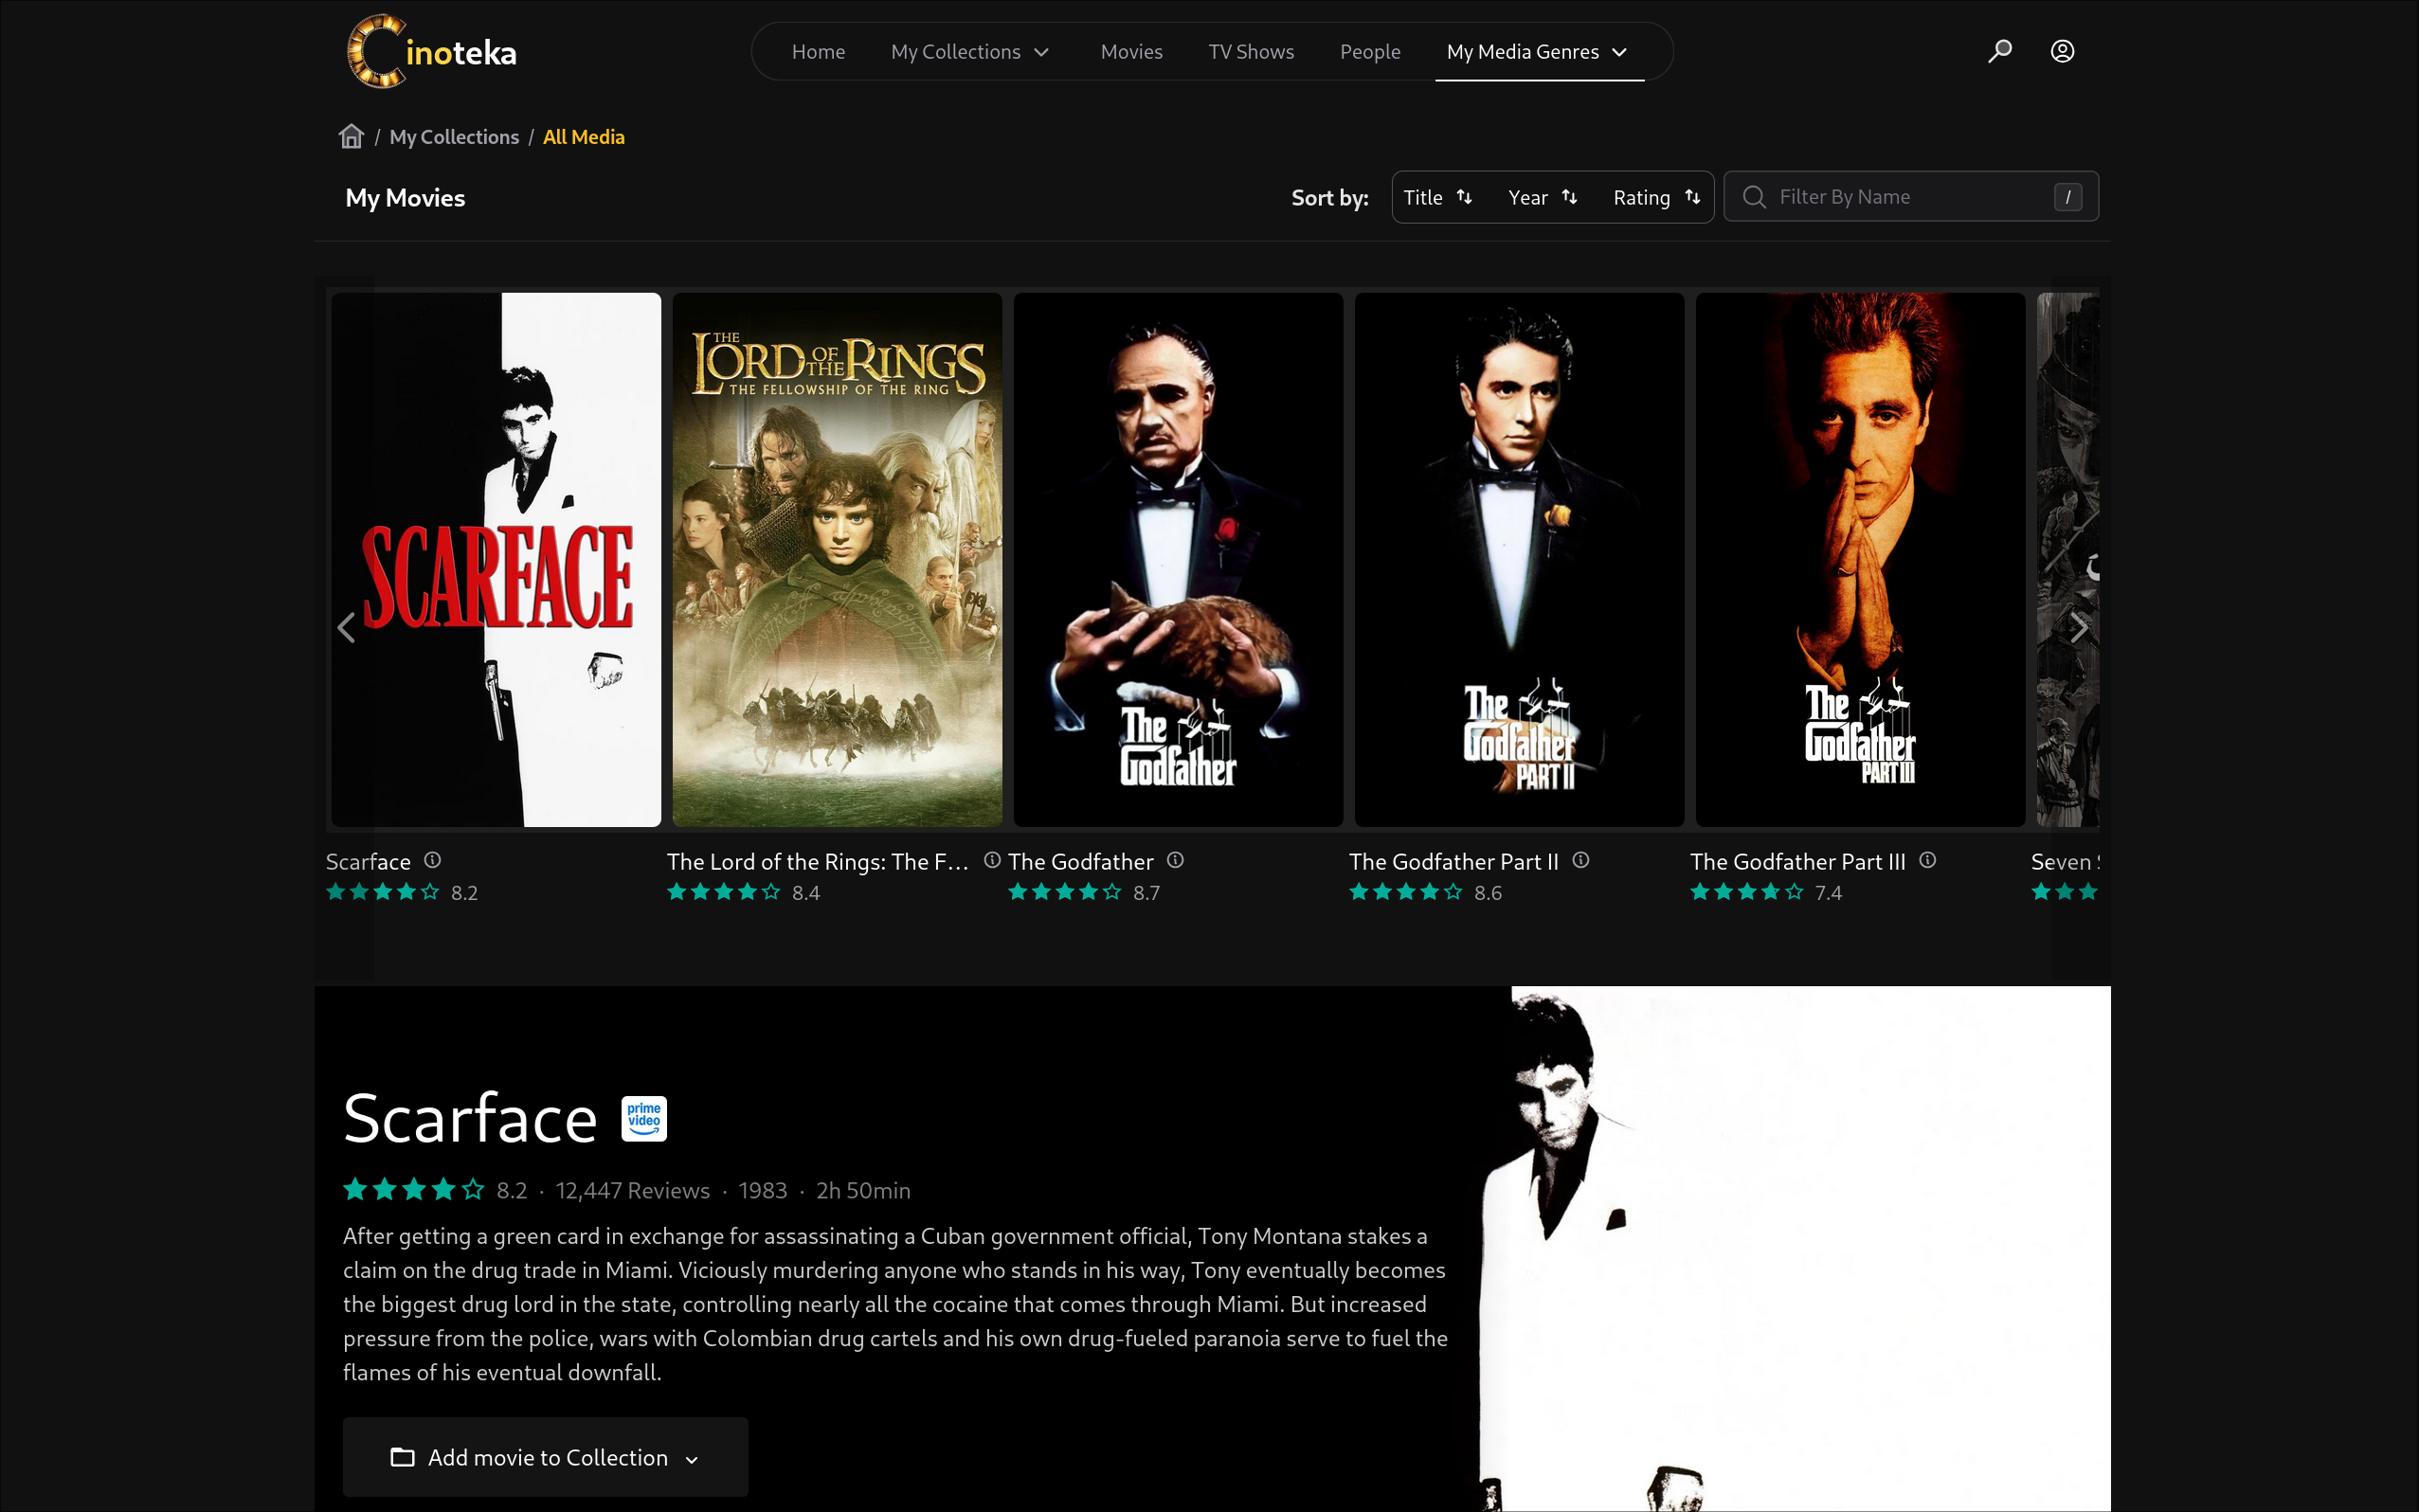2419x1512 pixels.
Task: Sort movies by Title
Action: click(x=1438, y=197)
